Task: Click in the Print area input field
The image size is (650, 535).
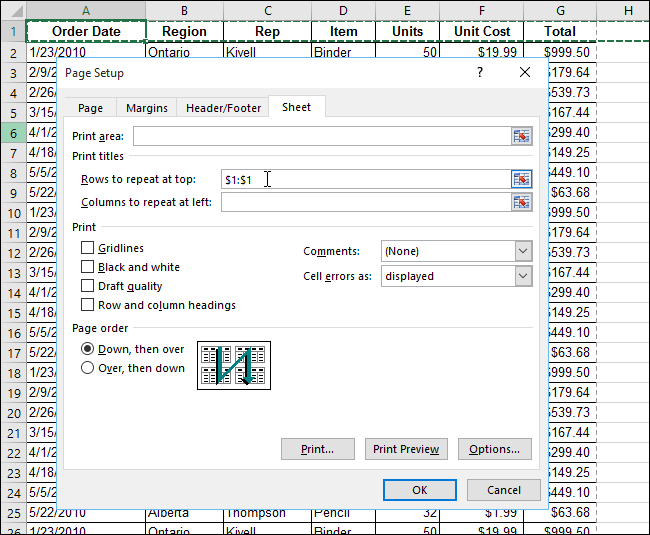Action: pos(320,136)
